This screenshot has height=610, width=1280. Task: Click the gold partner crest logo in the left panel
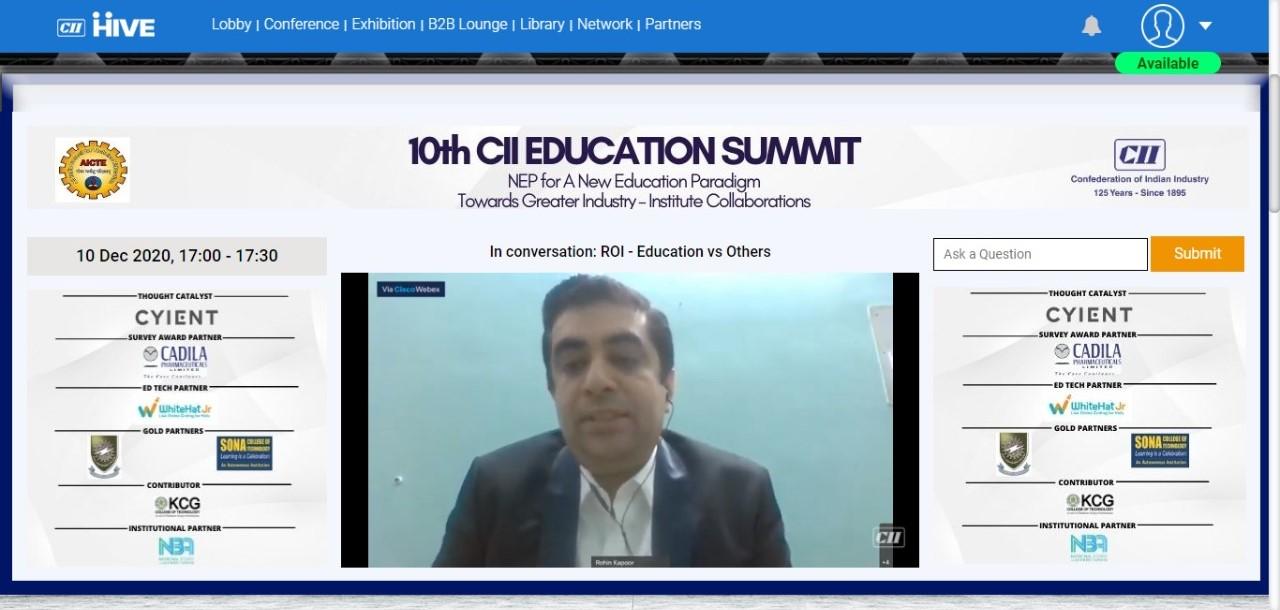tap(103, 456)
